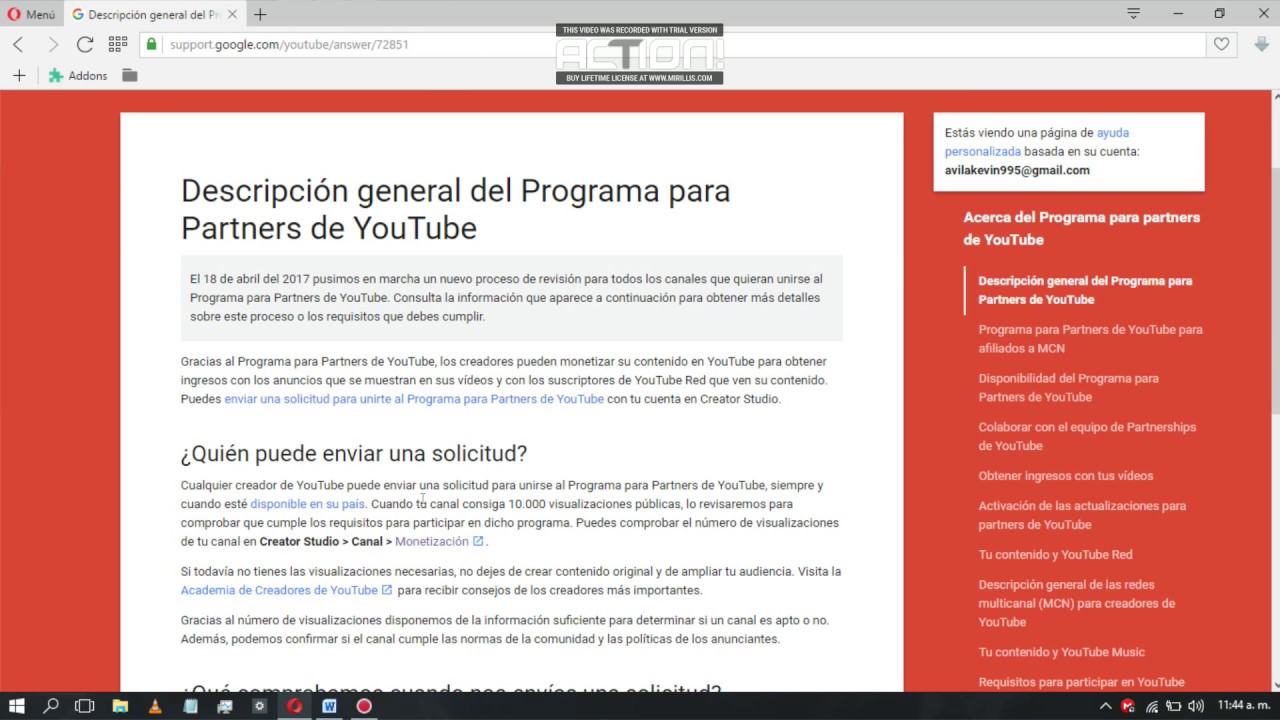Click 'Acerca del Programa para partners' sidebar heading
The width and height of the screenshot is (1280, 720).
click(x=1081, y=228)
